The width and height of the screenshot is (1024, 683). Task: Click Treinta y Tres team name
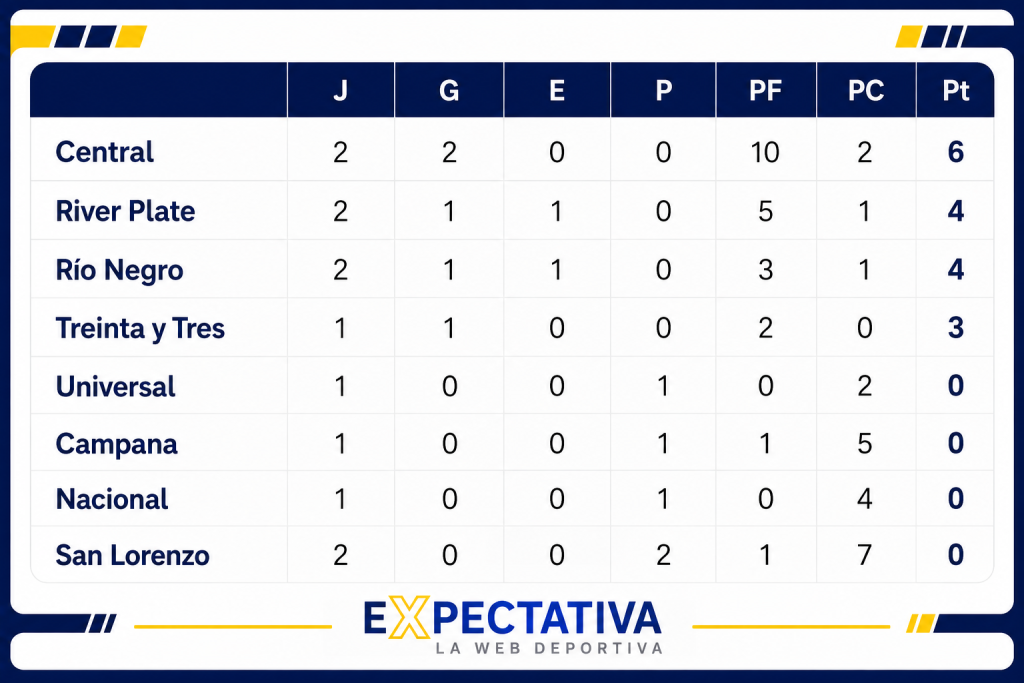(140, 328)
